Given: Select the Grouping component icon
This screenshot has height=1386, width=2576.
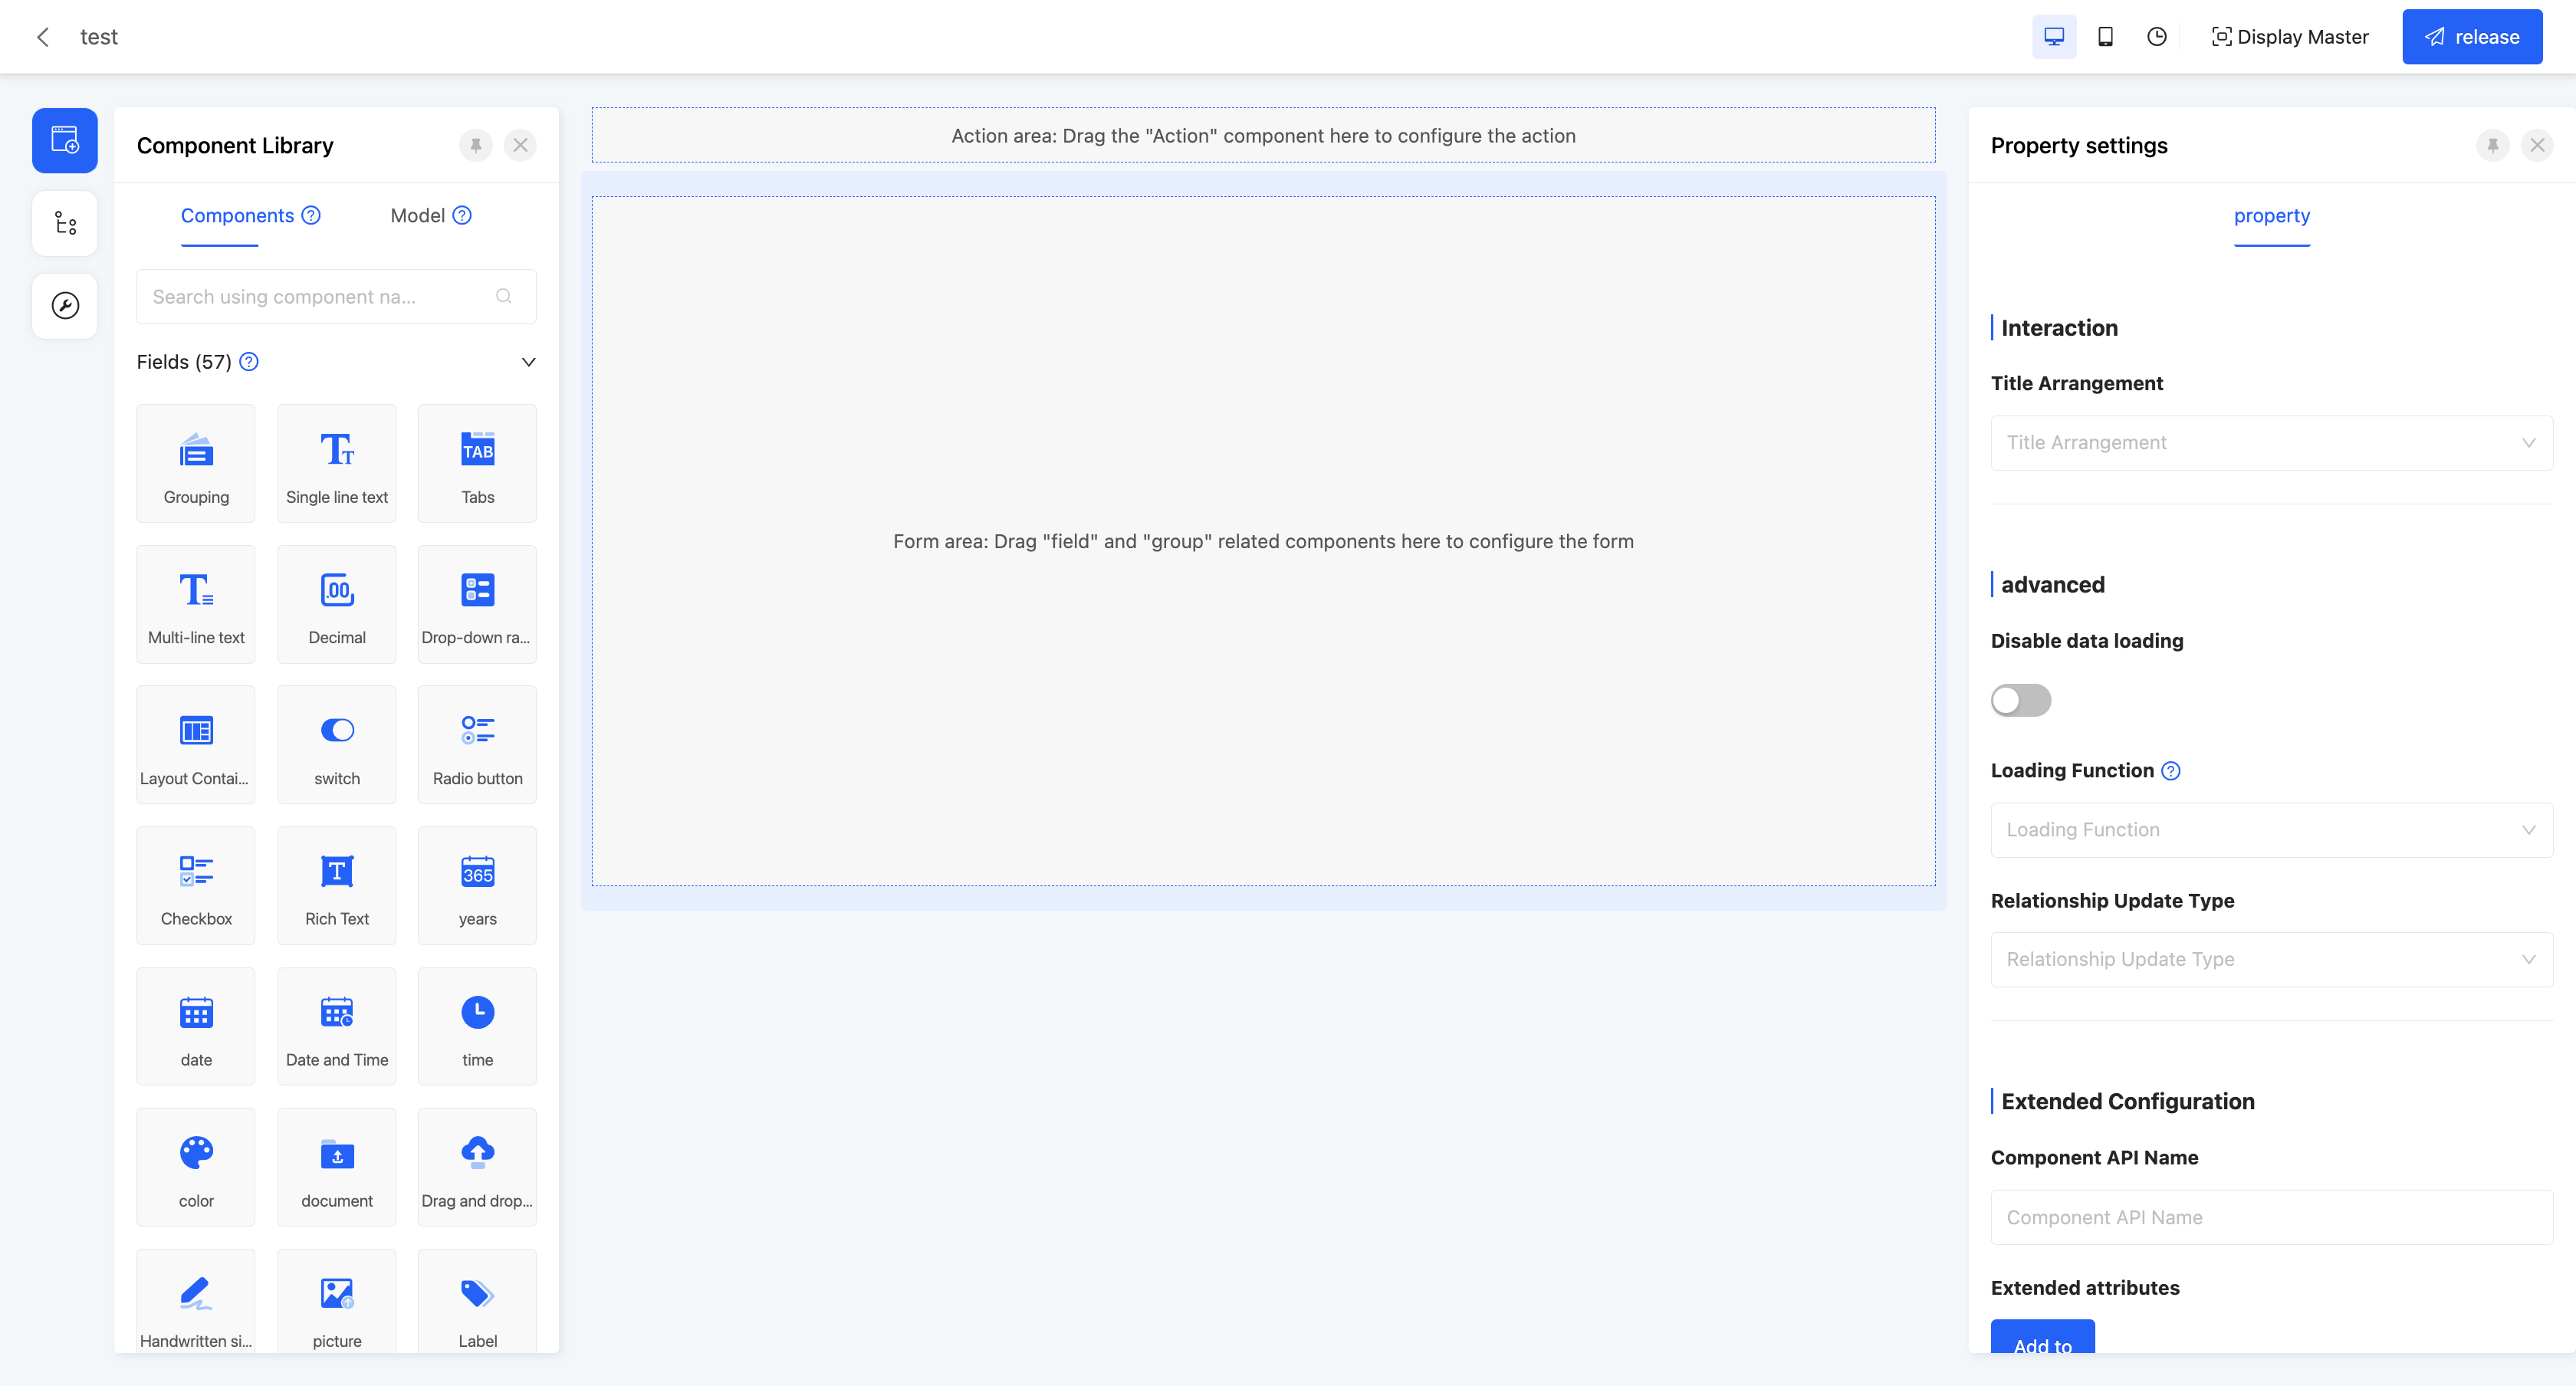Looking at the screenshot, I should [x=196, y=451].
